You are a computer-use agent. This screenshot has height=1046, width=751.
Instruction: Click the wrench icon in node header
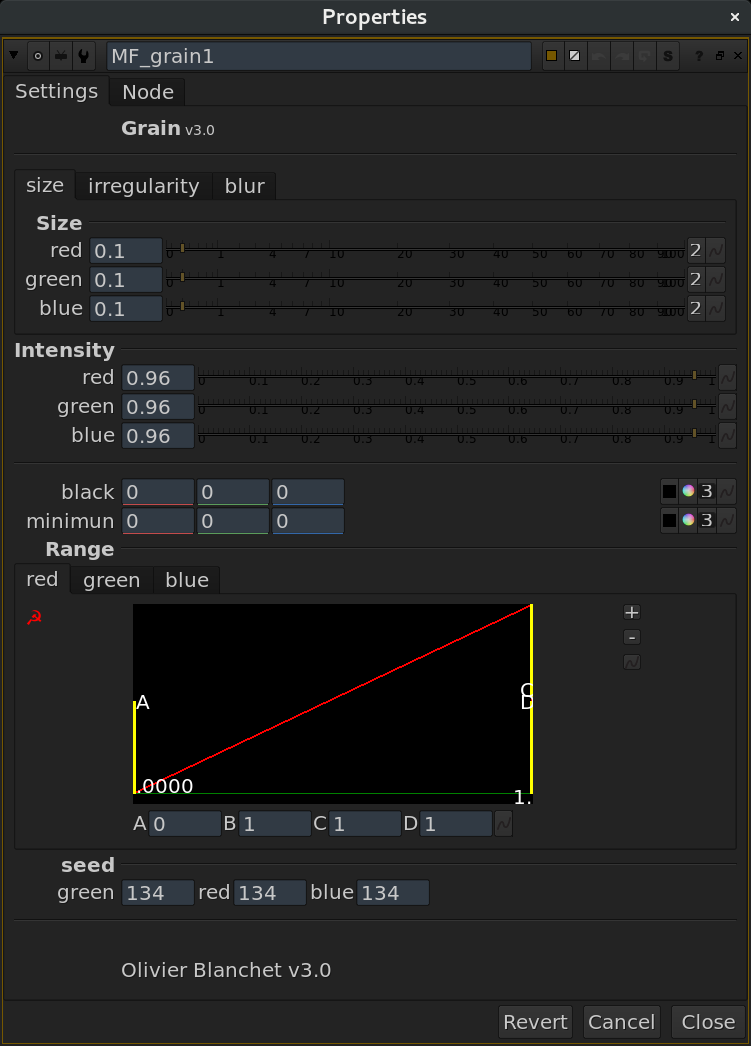point(84,56)
